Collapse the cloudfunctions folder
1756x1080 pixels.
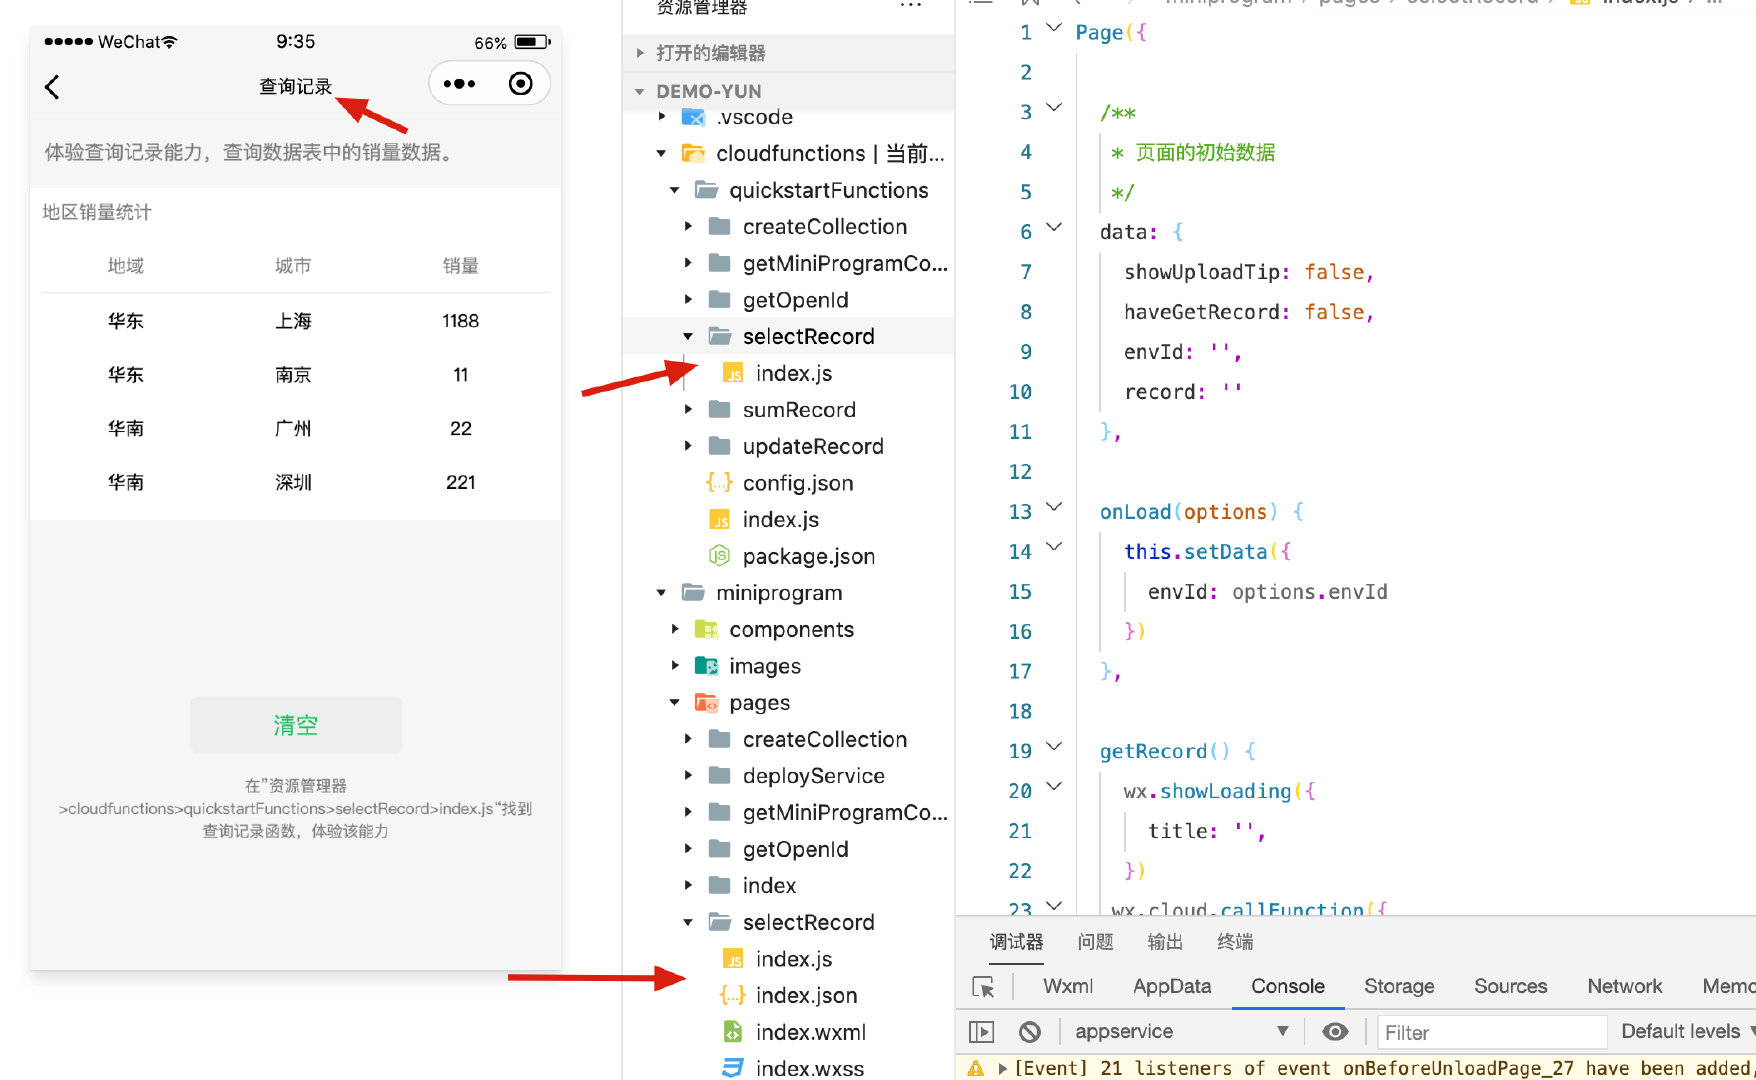[661, 154]
